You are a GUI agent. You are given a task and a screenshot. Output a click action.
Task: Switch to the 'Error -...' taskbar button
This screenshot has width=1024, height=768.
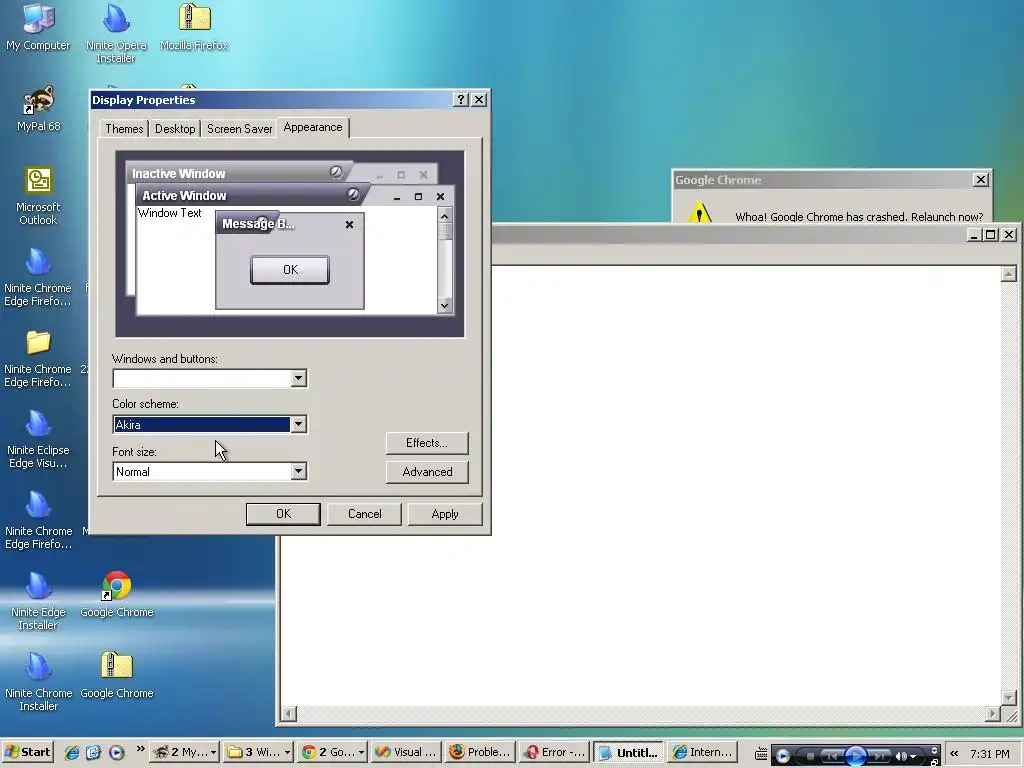click(554, 752)
